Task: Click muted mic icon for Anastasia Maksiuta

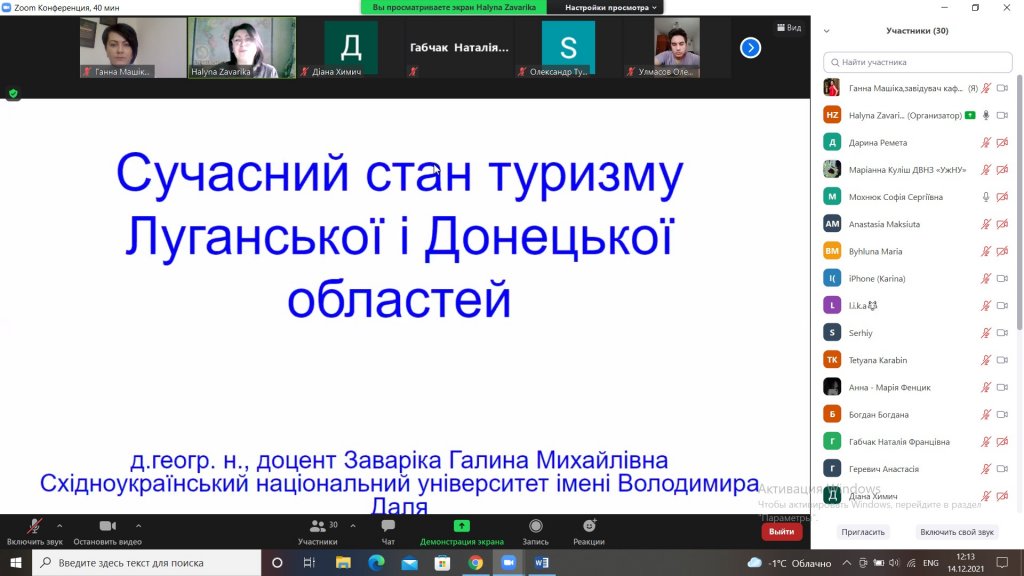Action: (986, 224)
